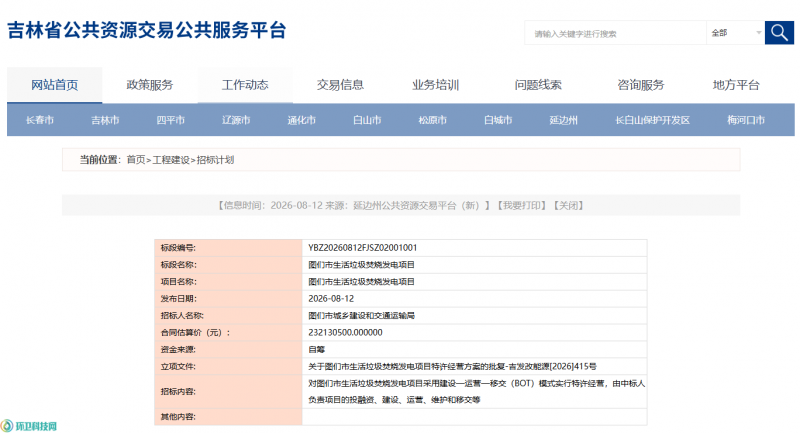Select 长春市 in the city bar
The image size is (800, 433).
pyautogui.click(x=40, y=120)
